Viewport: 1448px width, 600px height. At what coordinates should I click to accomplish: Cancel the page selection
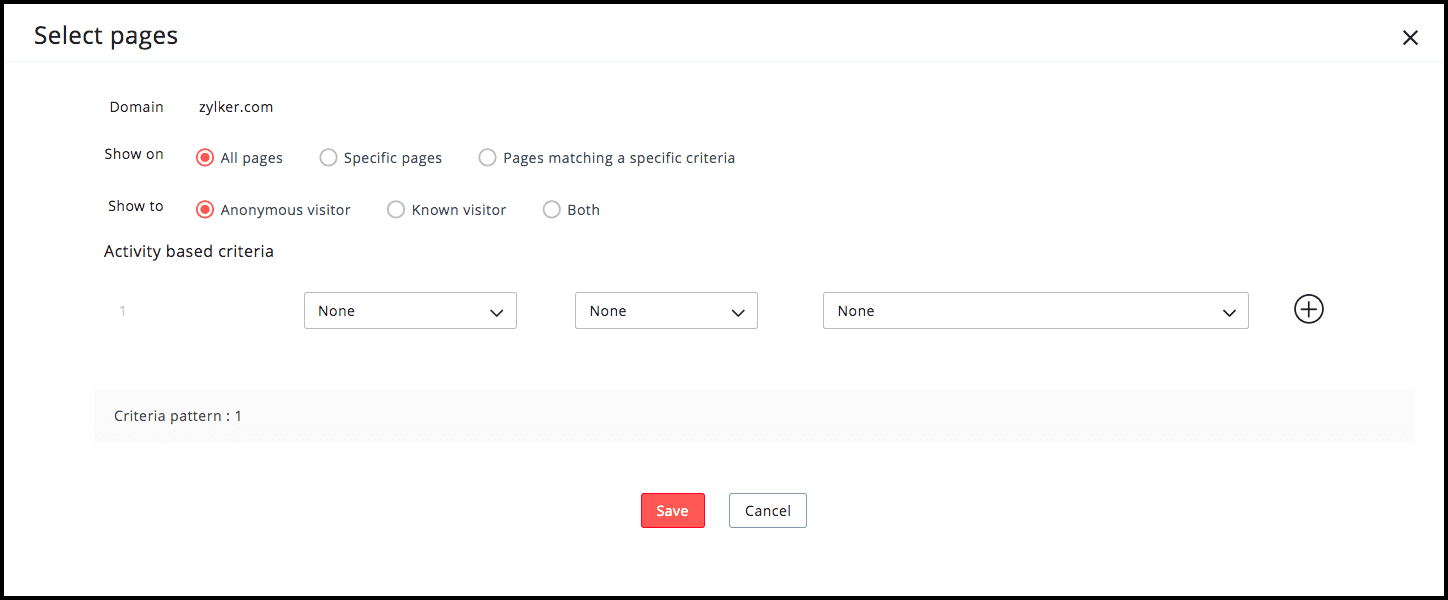pos(768,510)
